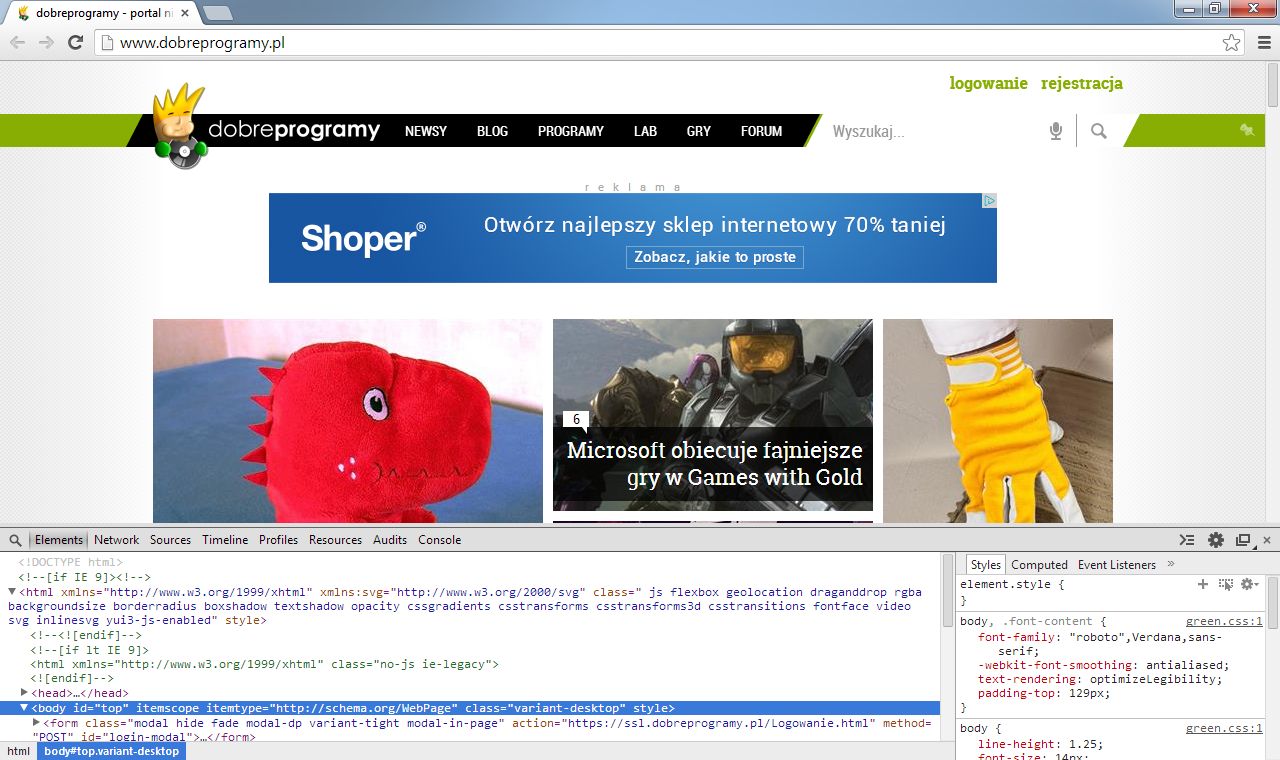The image size is (1280, 760).
Task: Reload the page with the refresh icon
Action: click(75, 42)
